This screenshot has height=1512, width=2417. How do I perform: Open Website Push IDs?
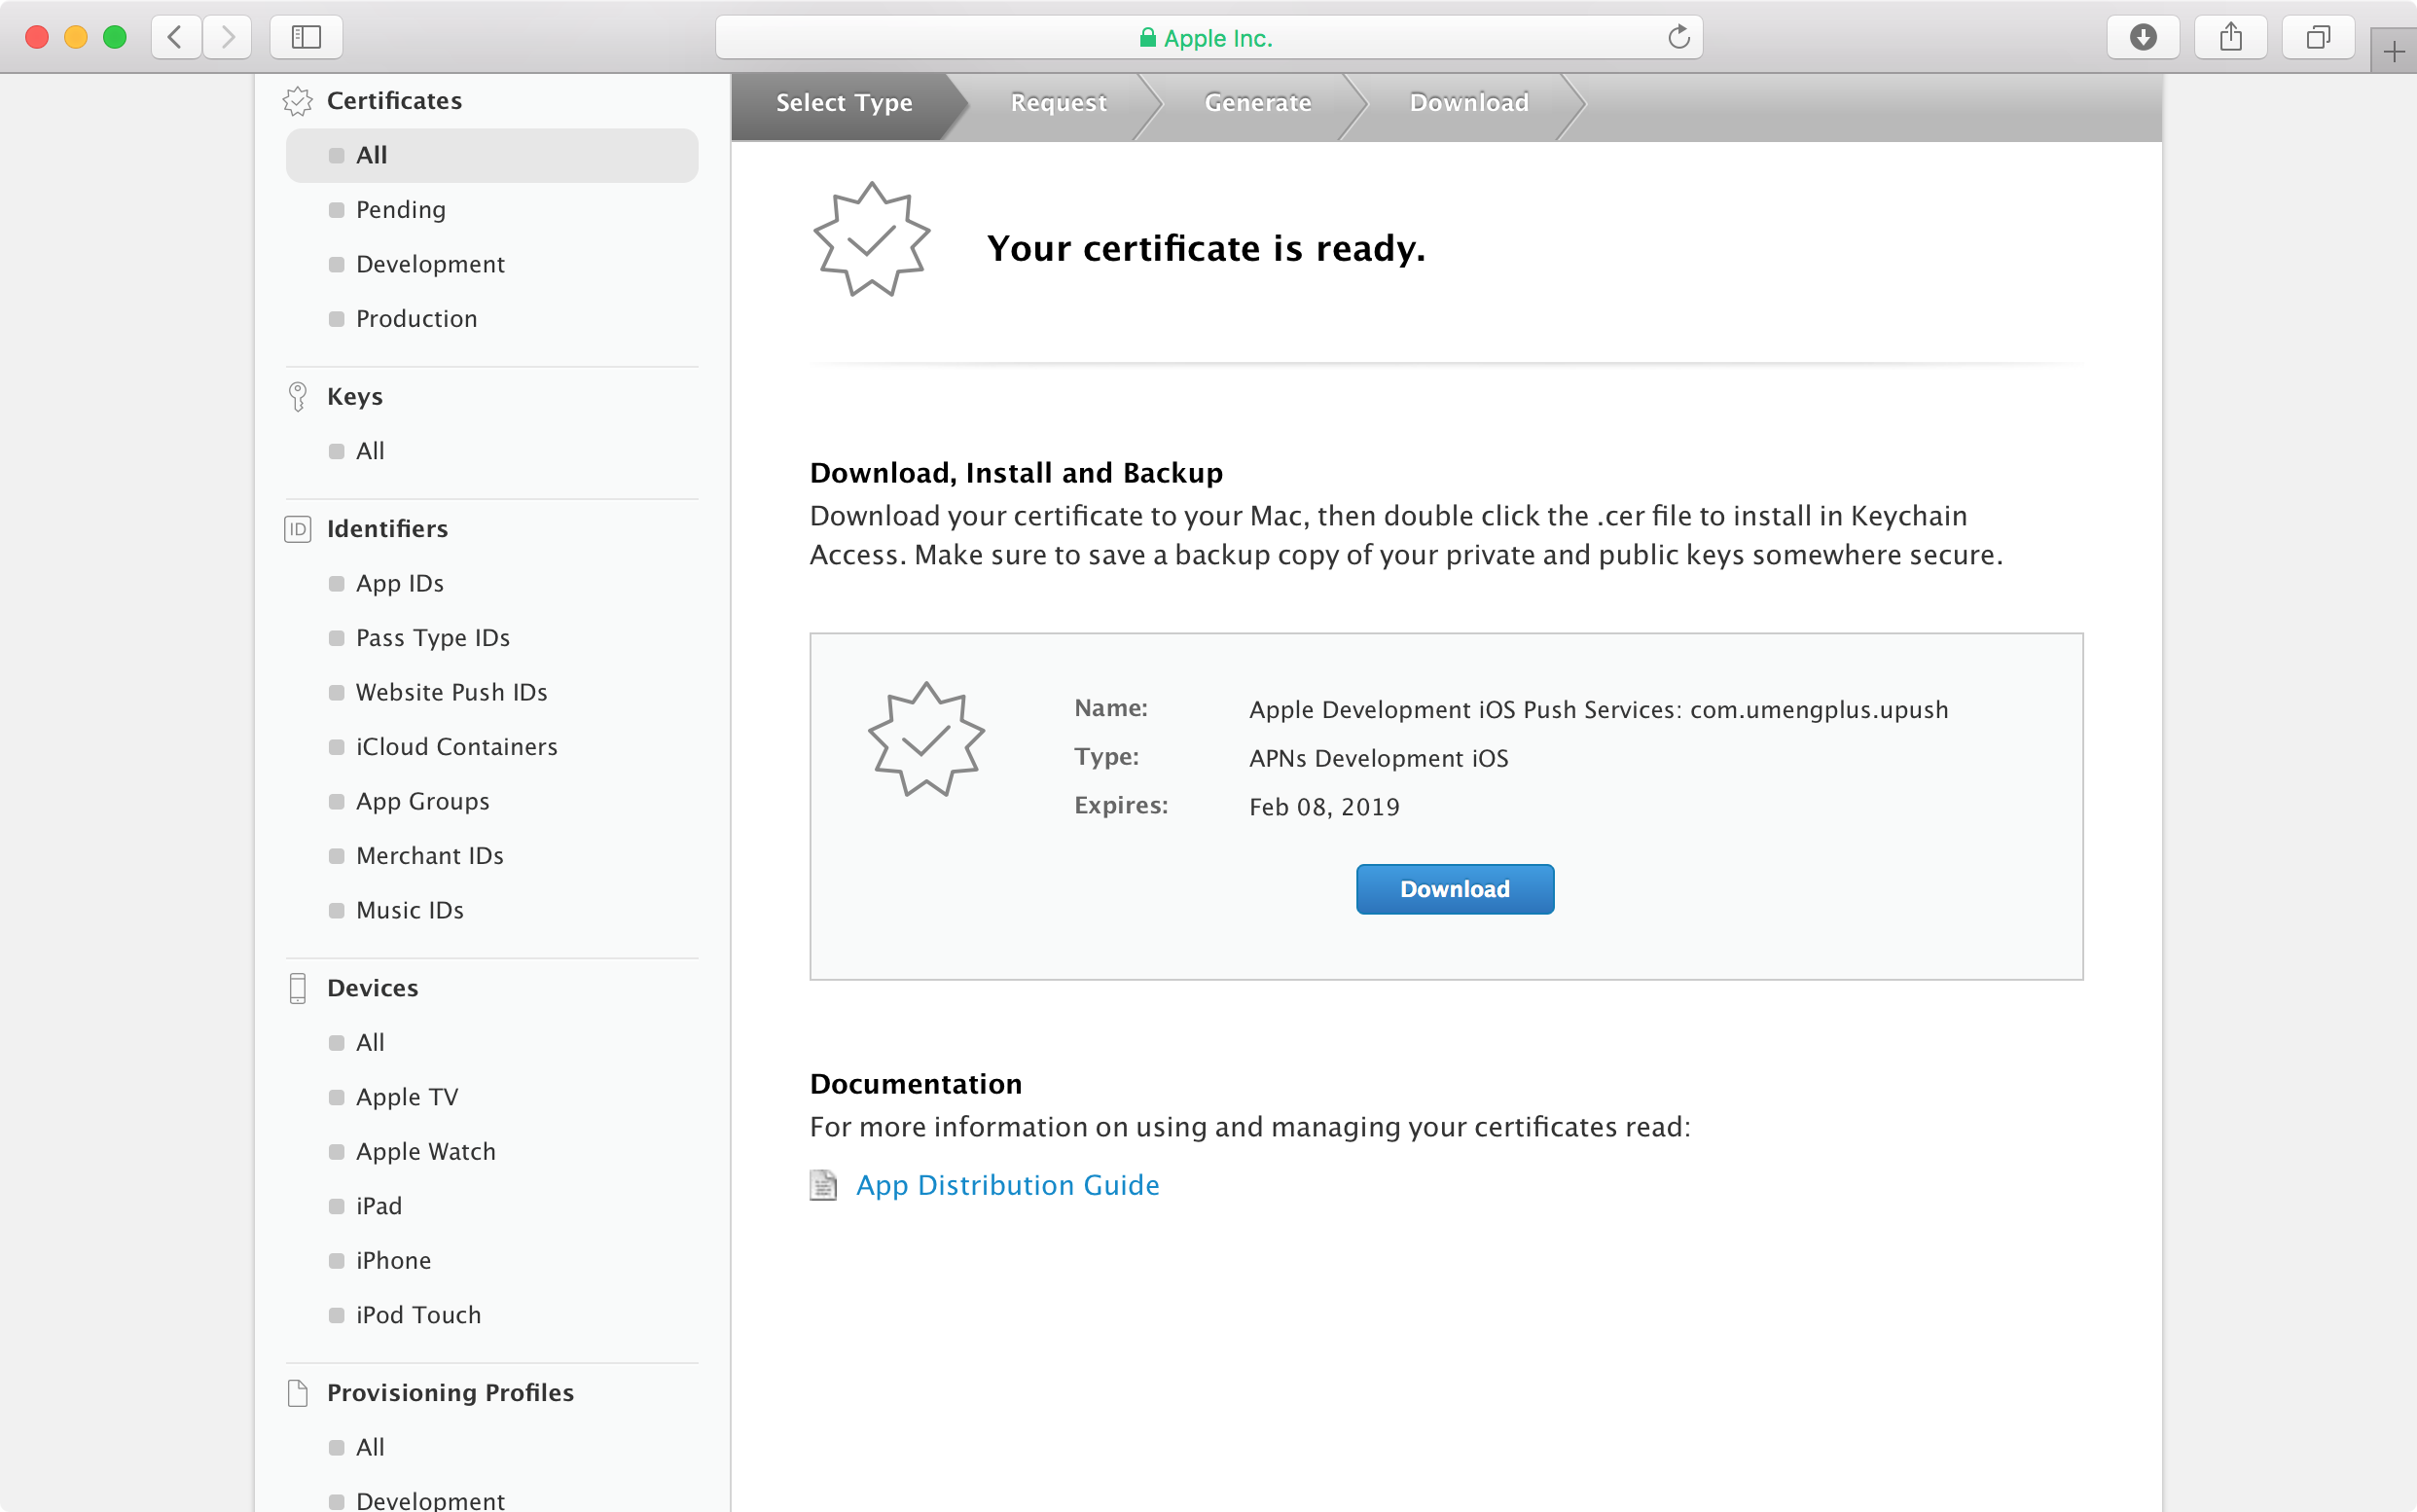[x=452, y=693]
